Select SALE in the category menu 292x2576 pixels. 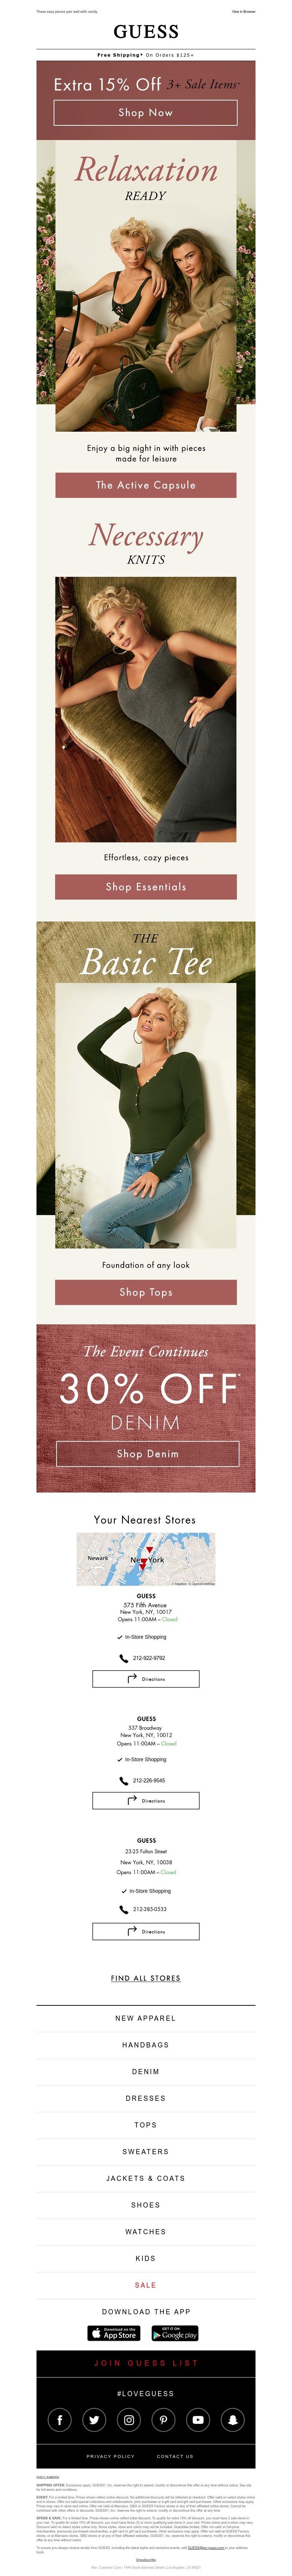[x=146, y=2285]
